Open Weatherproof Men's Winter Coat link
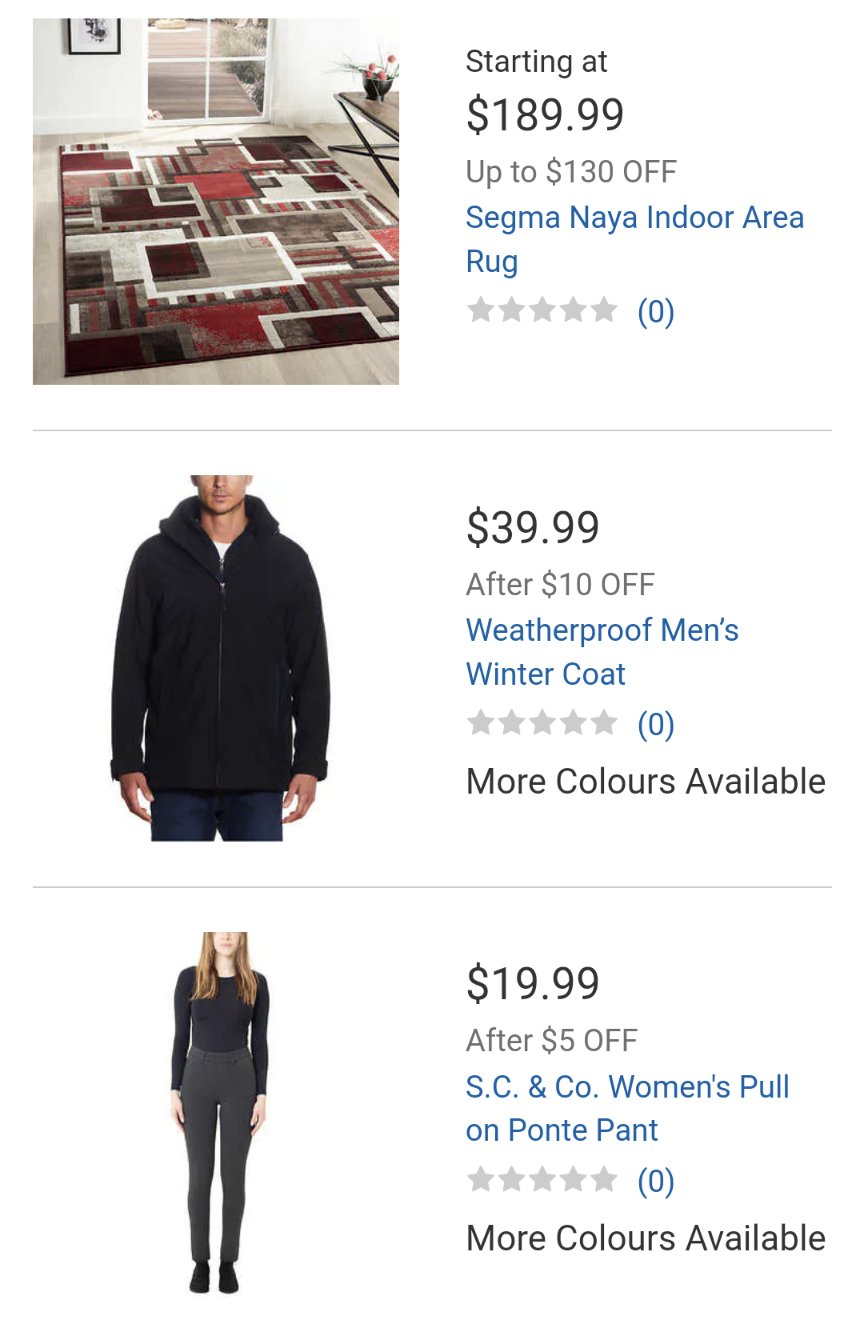 [x=602, y=652]
